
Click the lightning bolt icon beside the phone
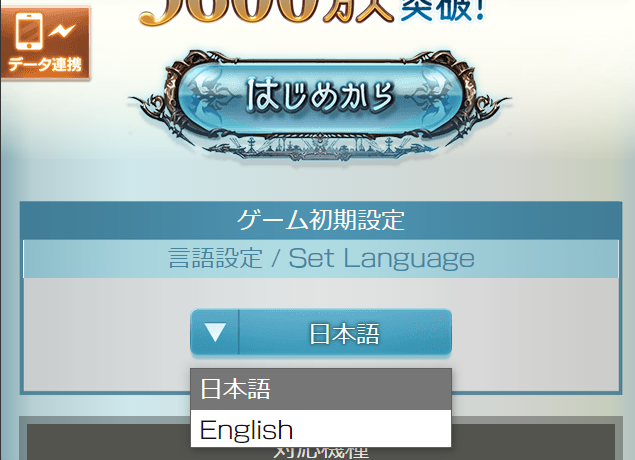(62, 30)
